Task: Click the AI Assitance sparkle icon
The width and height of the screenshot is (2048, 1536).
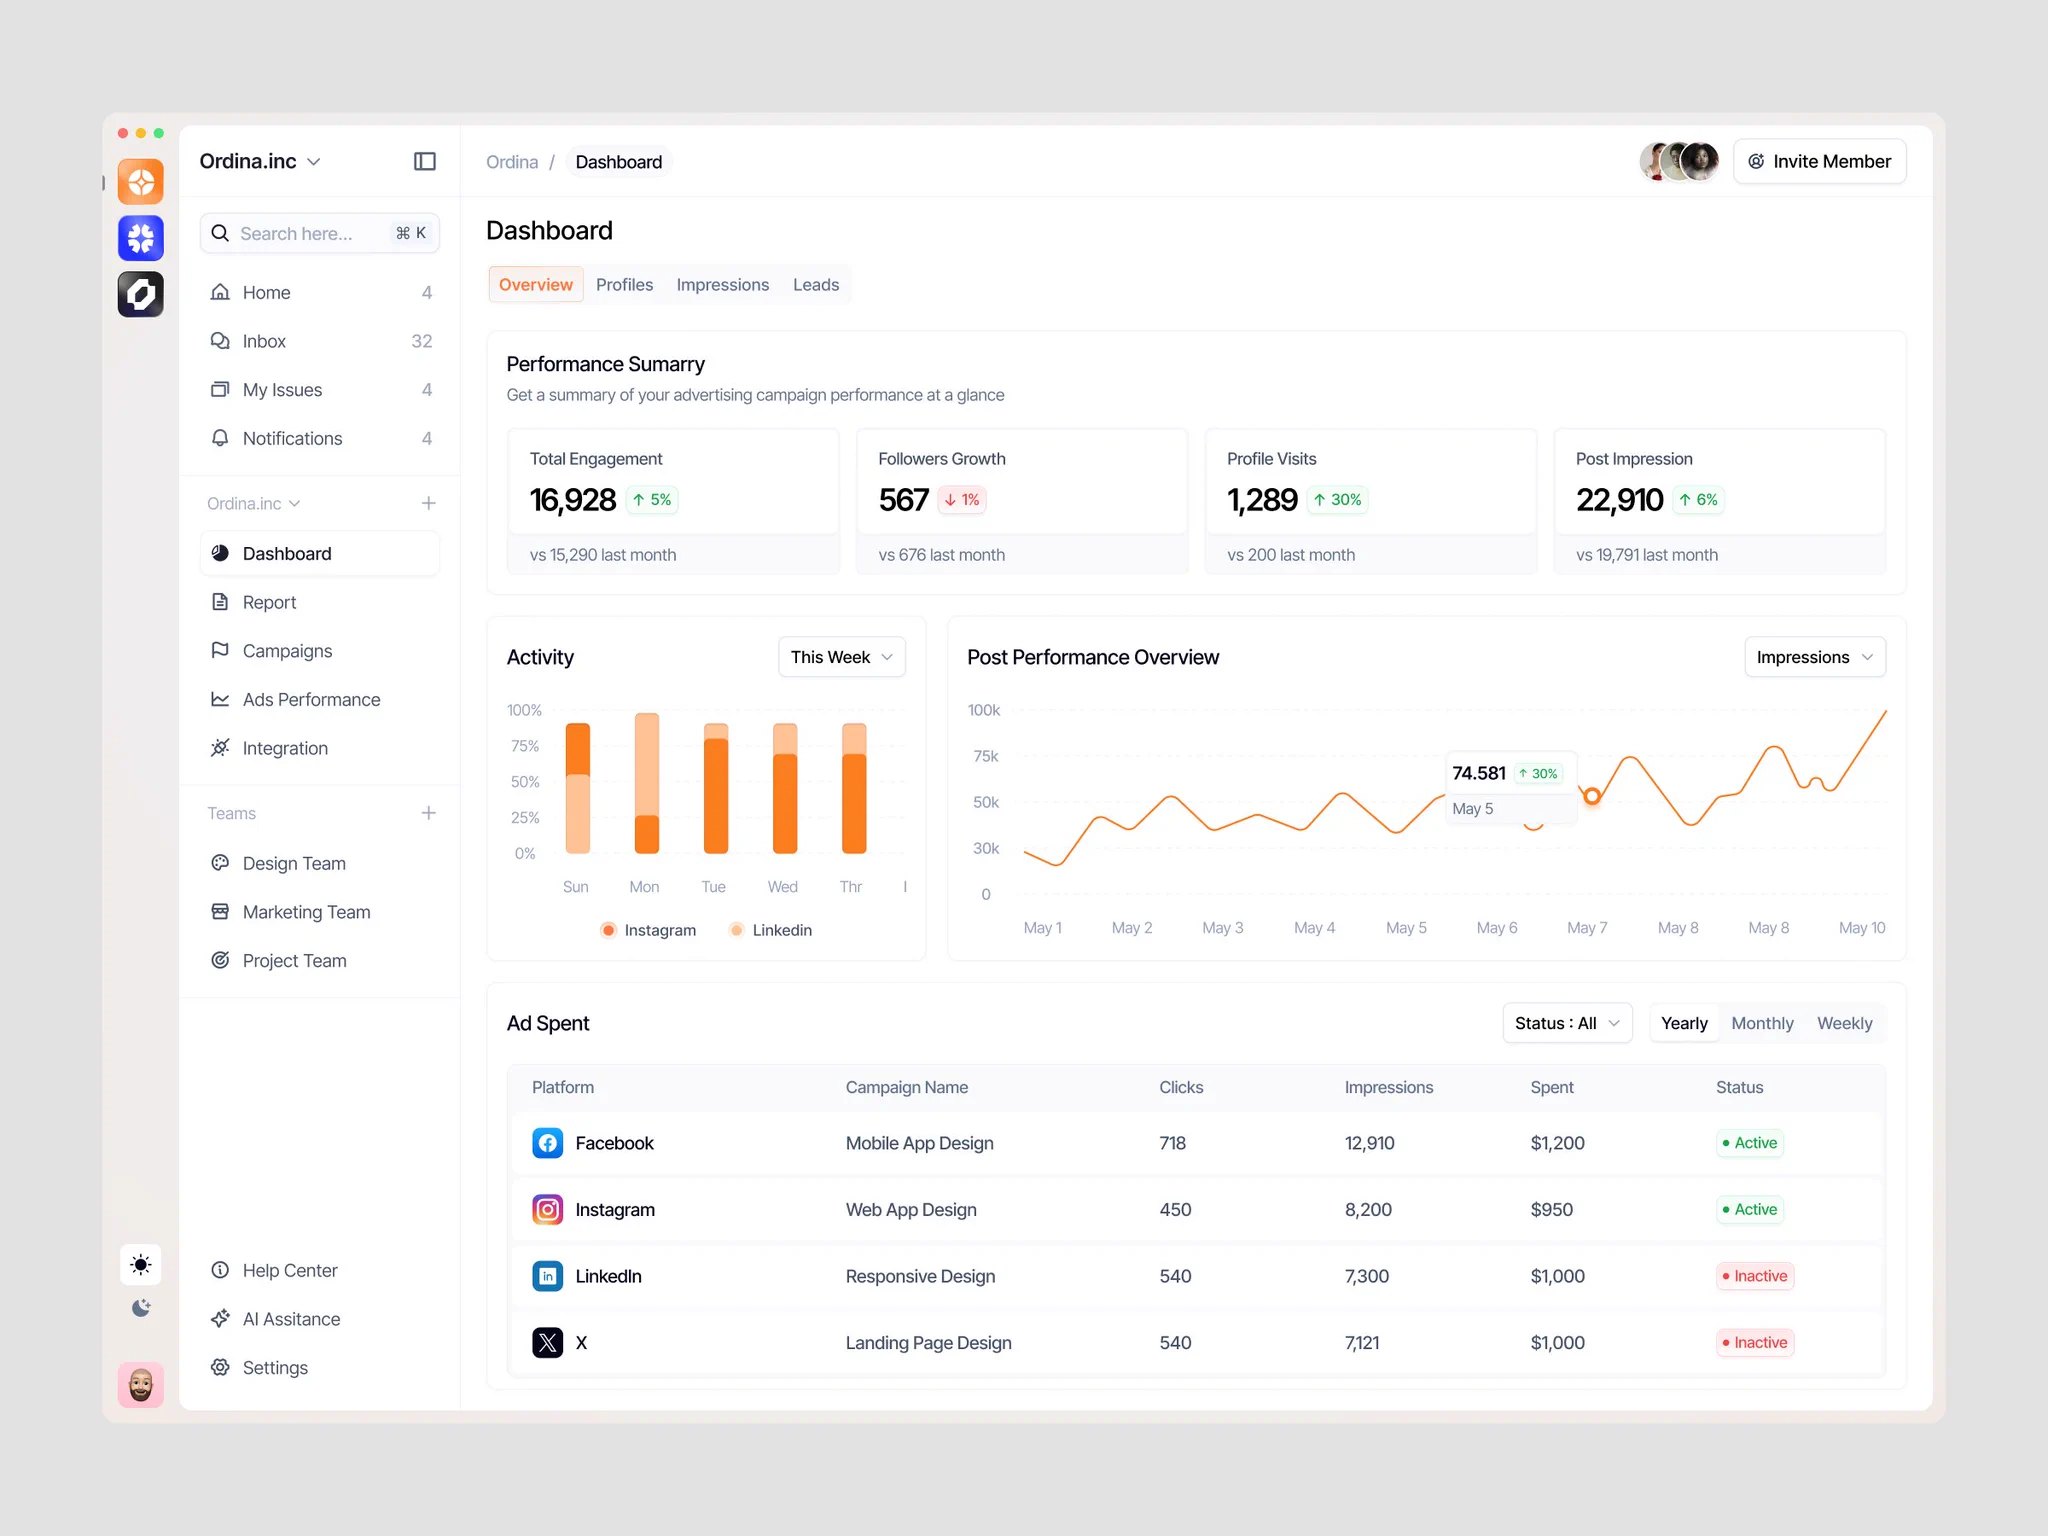Action: (x=220, y=1318)
